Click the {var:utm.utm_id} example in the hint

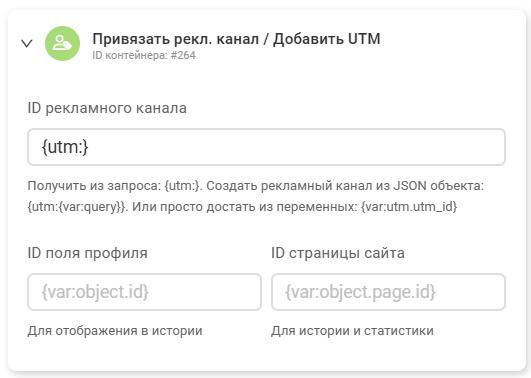(x=409, y=207)
